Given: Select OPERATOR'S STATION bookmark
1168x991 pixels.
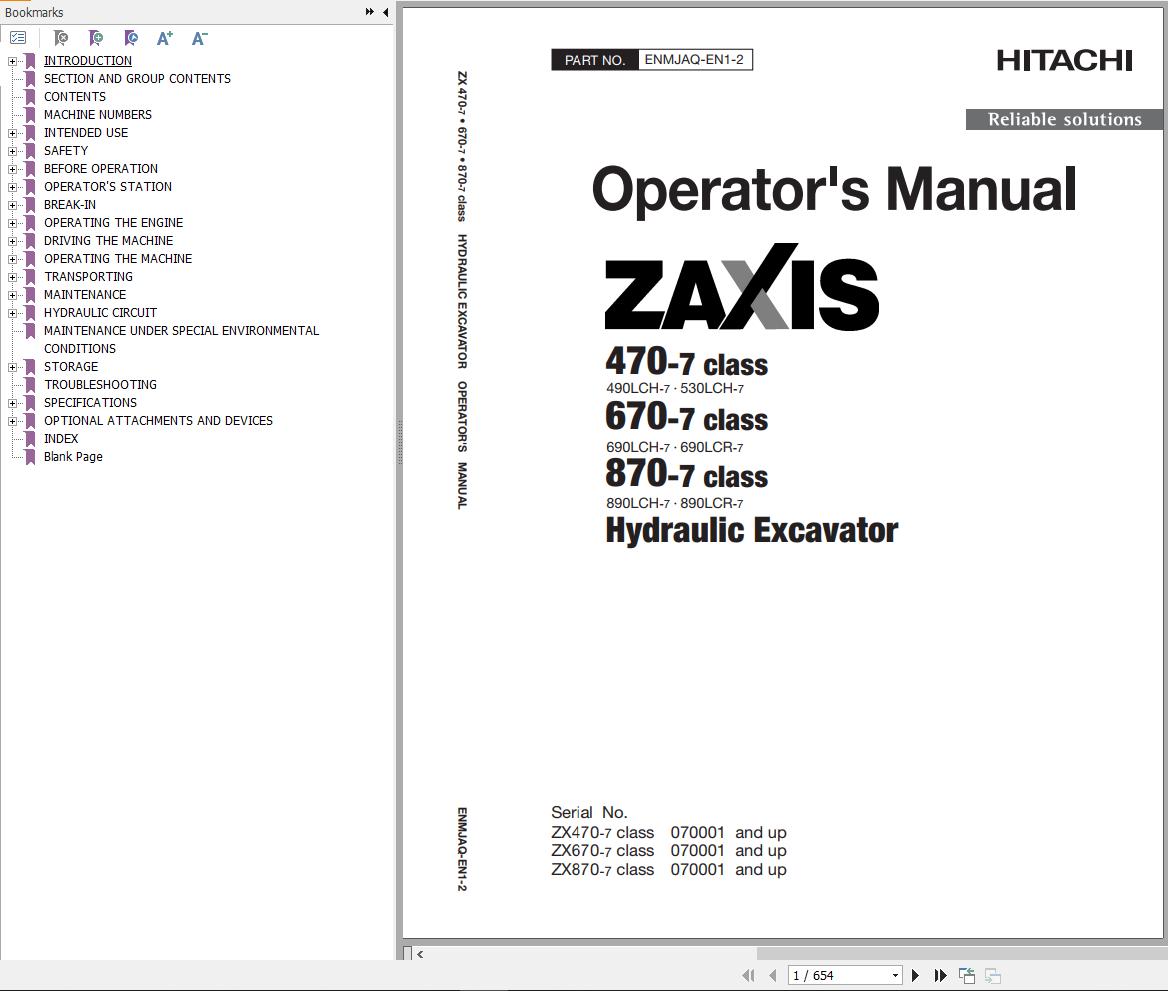Looking at the screenshot, I should point(107,186).
